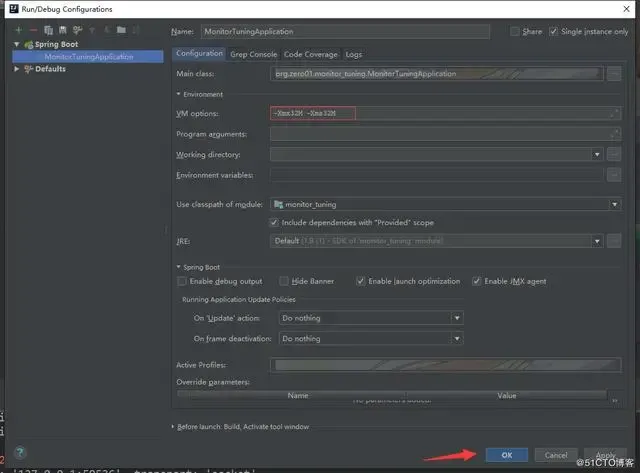Click the remove configuration minus icon
The width and height of the screenshot is (640, 473).
pyautogui.click(x=33, y=30)
